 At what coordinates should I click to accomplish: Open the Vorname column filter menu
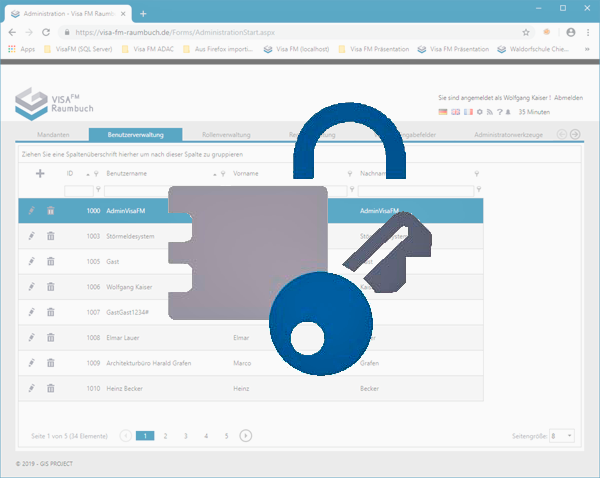[x=350, y=174]
